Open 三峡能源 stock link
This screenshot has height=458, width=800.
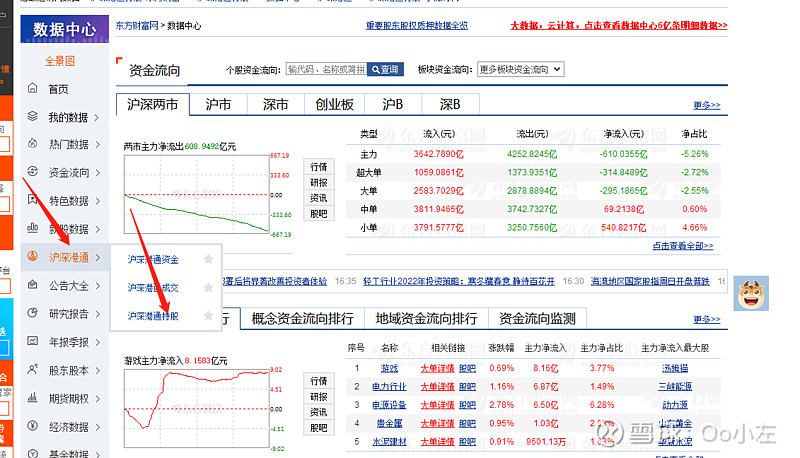click(675, 387)
